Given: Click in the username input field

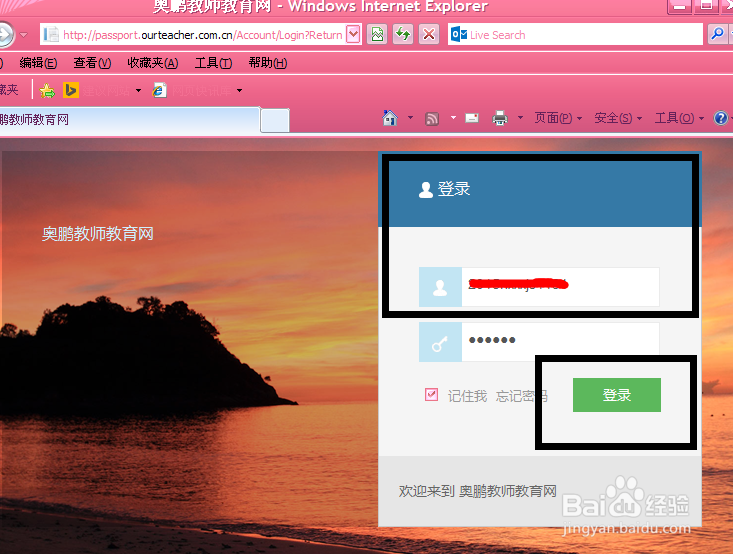Looking at the screenshot, I should 561,287.
